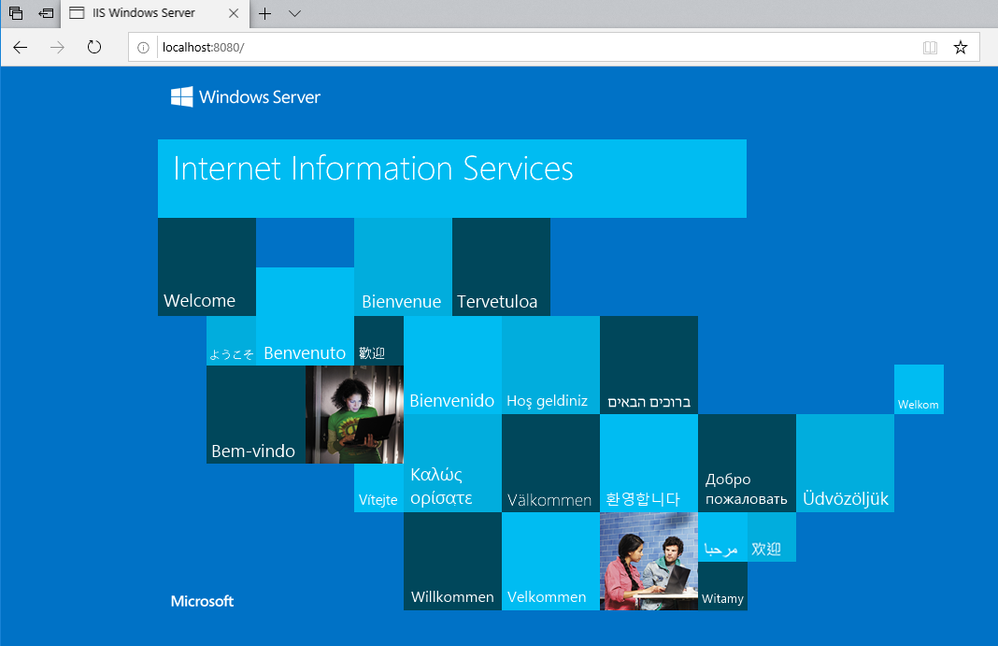
Task: Click the forward navigation arrow
Action: pos(57,47)
